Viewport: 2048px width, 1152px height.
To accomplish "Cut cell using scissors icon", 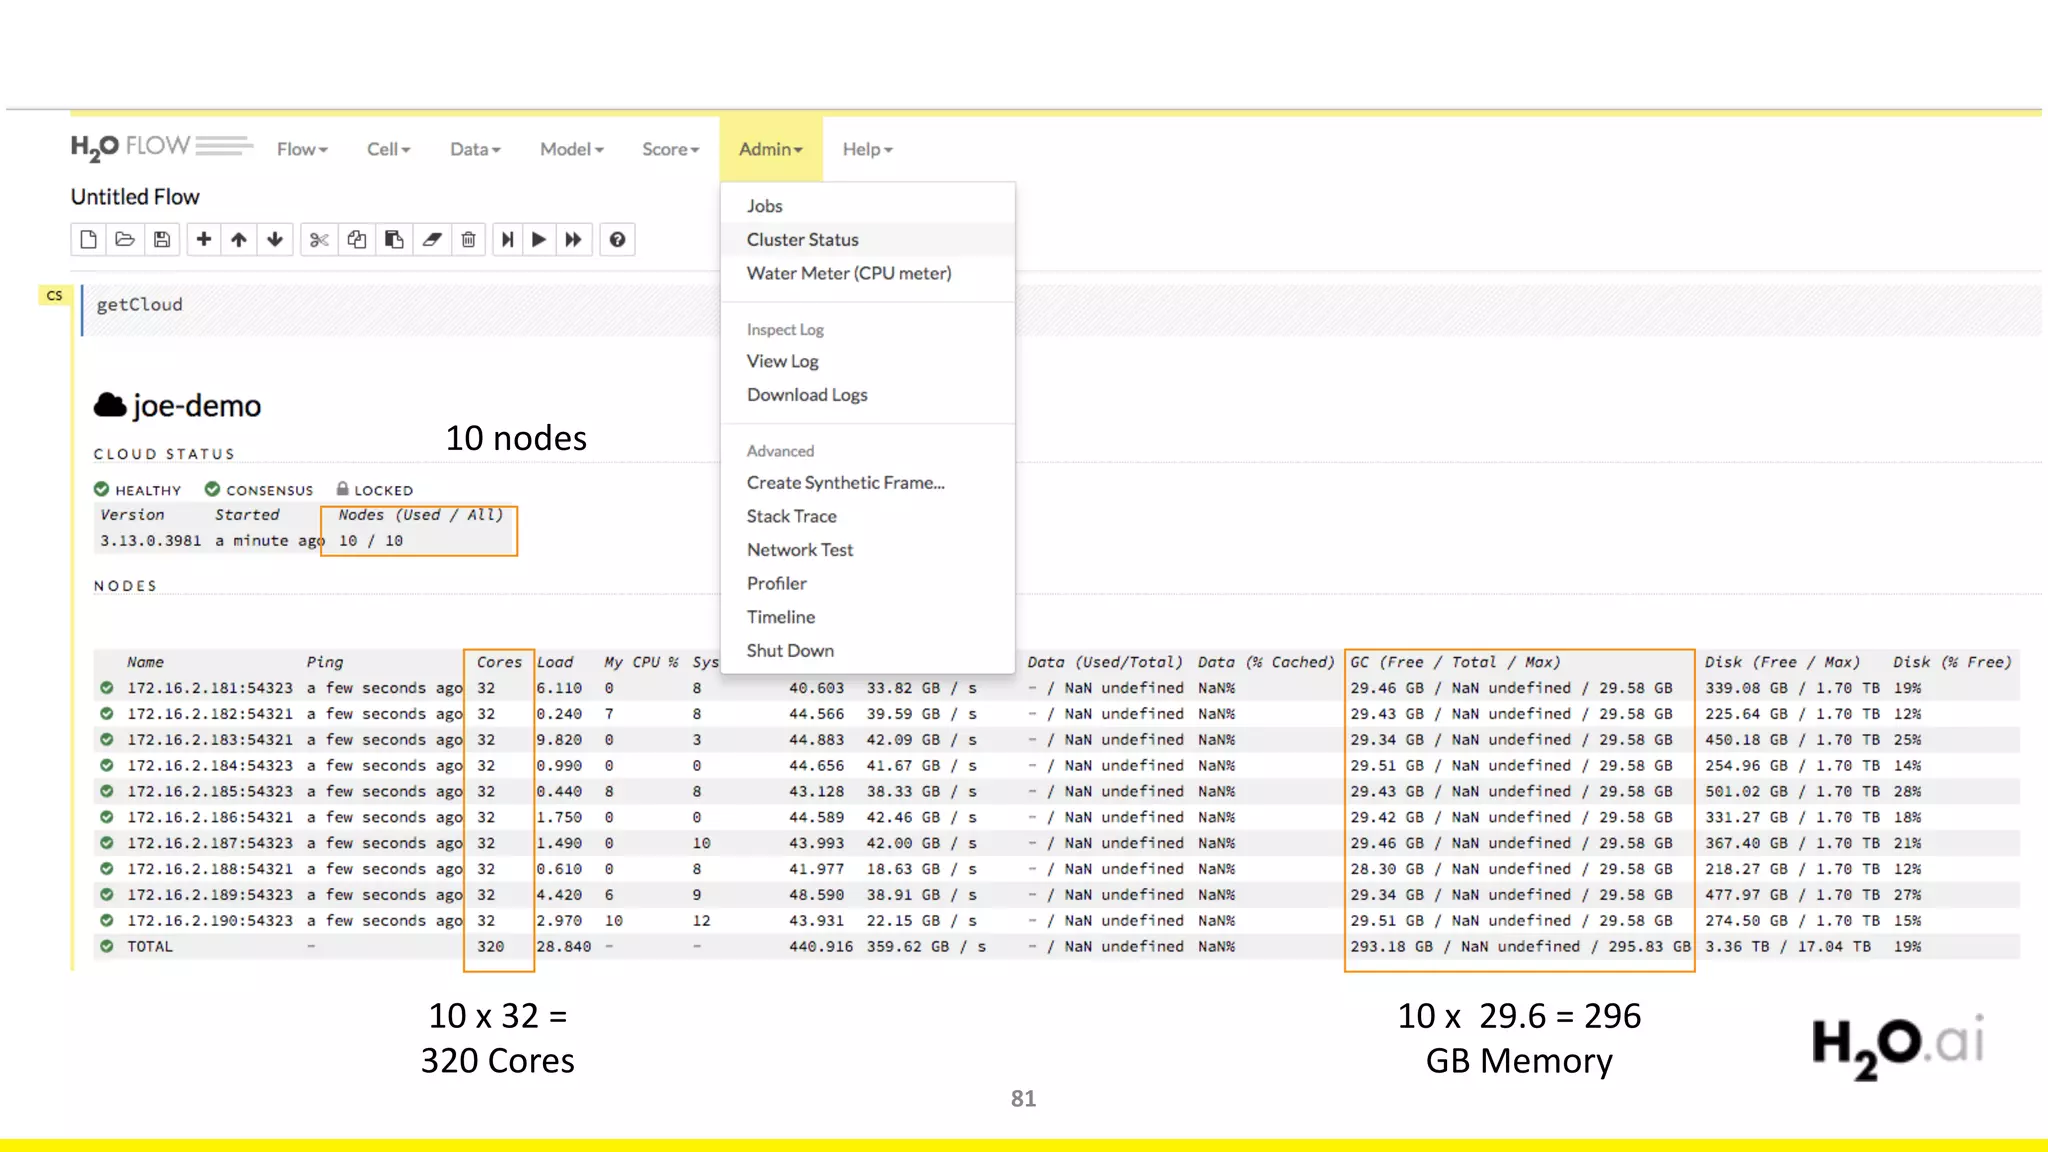I will (319, 239).
